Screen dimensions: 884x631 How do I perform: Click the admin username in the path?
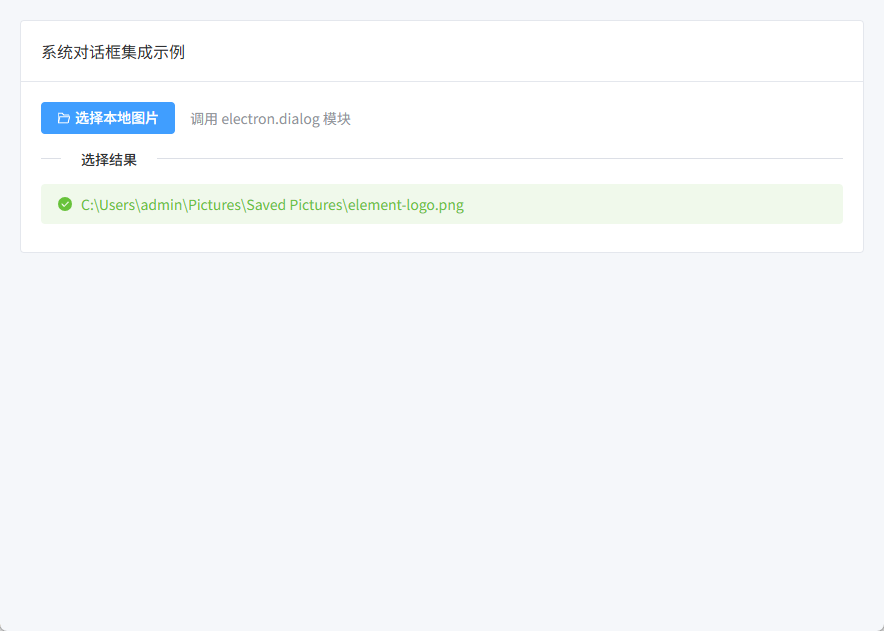coord(160,205)
